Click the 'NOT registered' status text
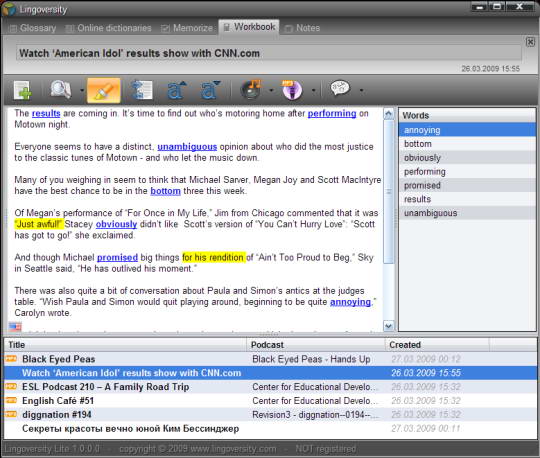 pos(325,449)
